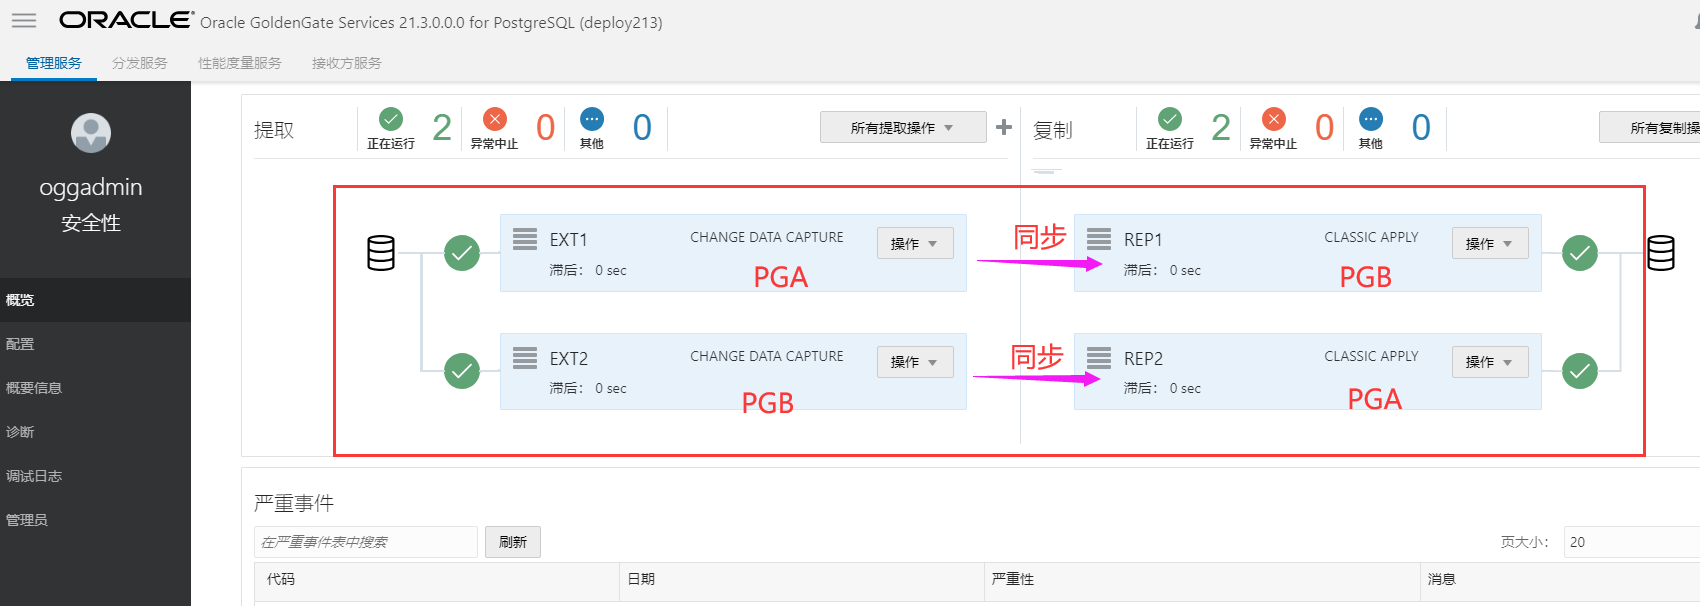Click the REP2 list details icon
This screenshot has width=1700, height=606.
click(x=1099, y=358)
